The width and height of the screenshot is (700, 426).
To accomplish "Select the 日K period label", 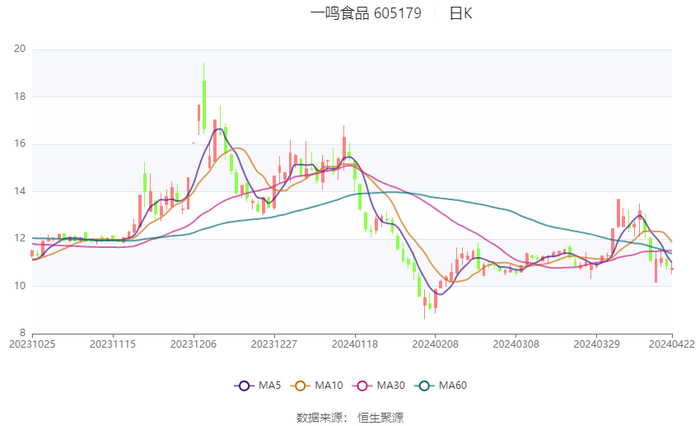I will click(461, 13).
